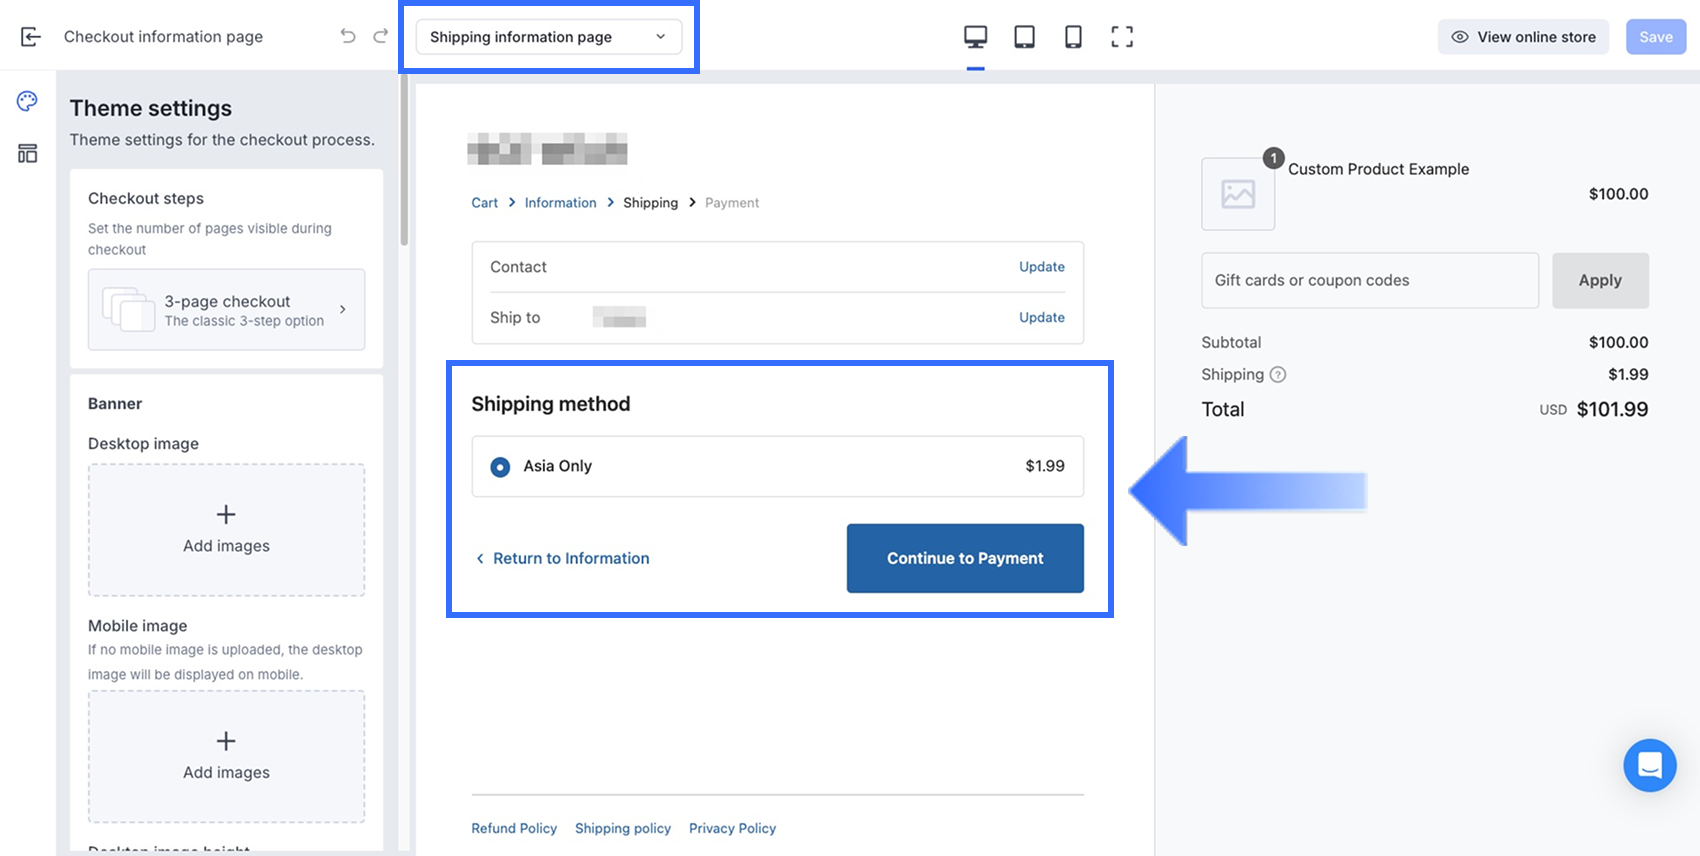
Task: Switch to mobile phone preview
Action: [x=1073, y=37]
